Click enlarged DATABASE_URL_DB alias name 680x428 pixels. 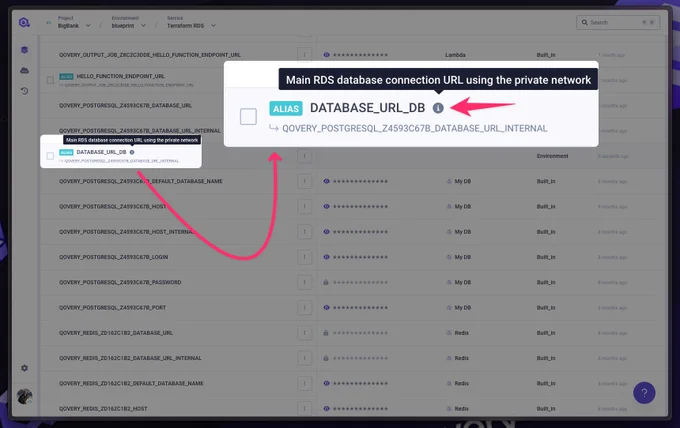(367, 108)
